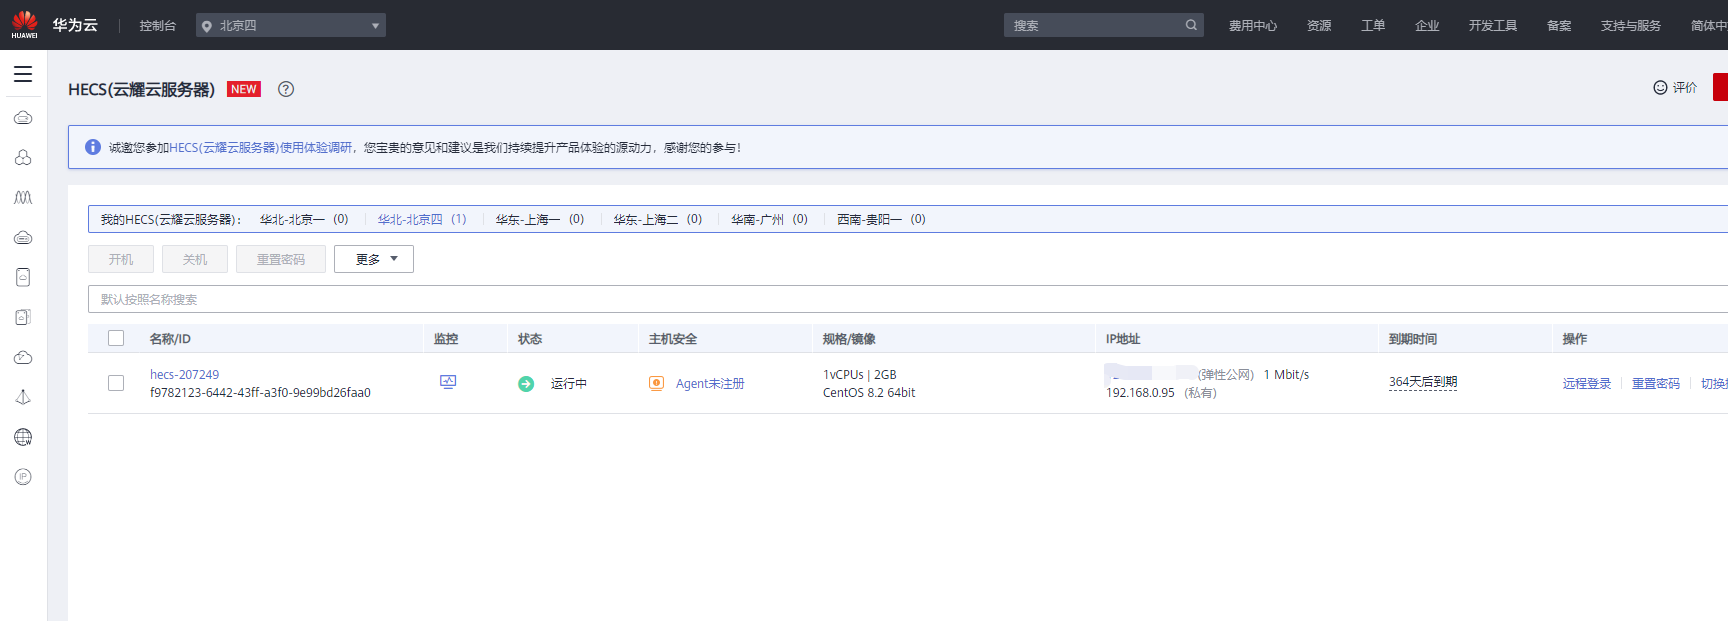
Task: Open 企业 menu in top bar
Action: click(1427, 26)
